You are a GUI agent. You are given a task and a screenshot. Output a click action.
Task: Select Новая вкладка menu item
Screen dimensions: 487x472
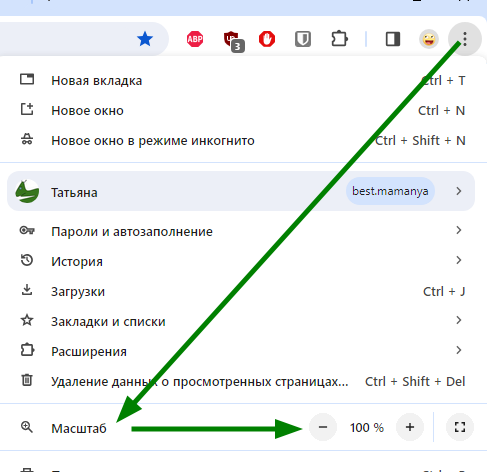tap(243, 80)
